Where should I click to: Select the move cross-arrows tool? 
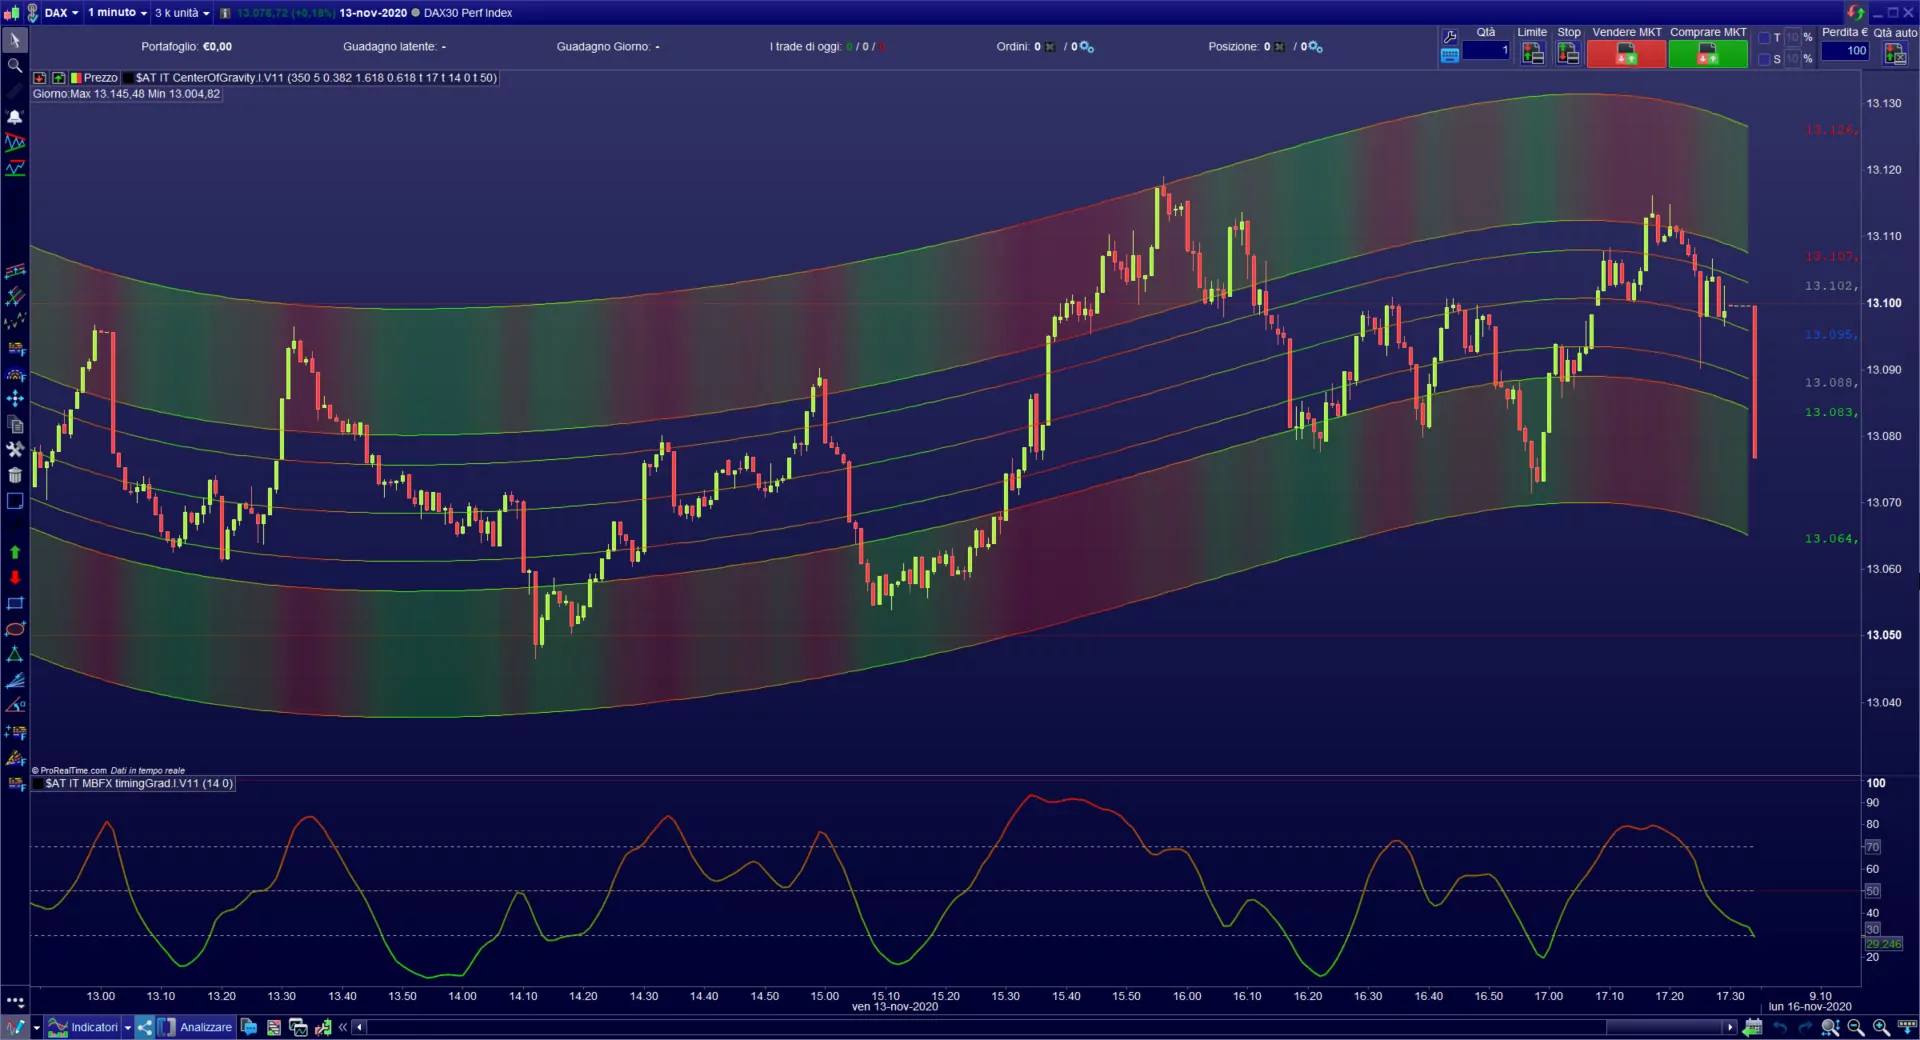(x=15, y=398)
